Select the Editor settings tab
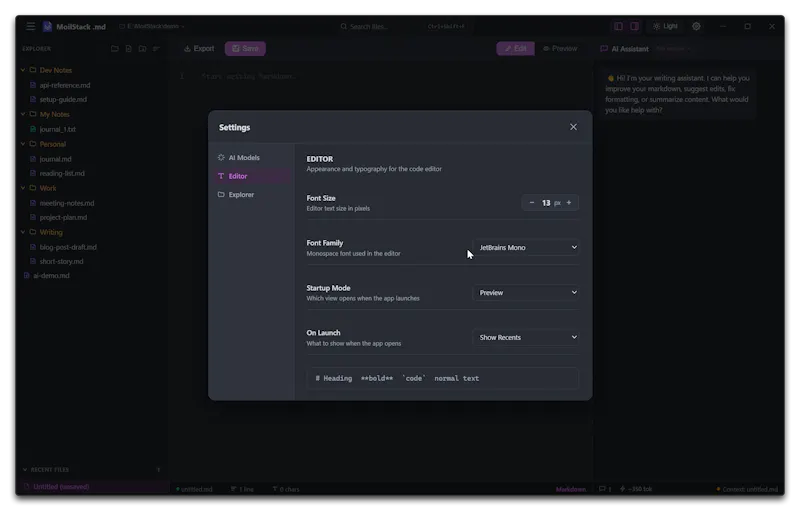Viewport: 800px width, 511px height. coord(252,176)
